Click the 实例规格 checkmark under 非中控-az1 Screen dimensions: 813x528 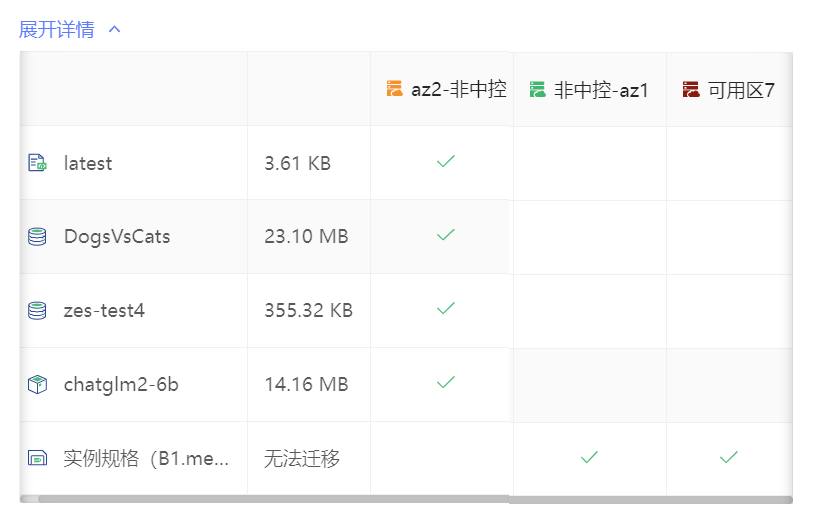click(x=589, y=457)
